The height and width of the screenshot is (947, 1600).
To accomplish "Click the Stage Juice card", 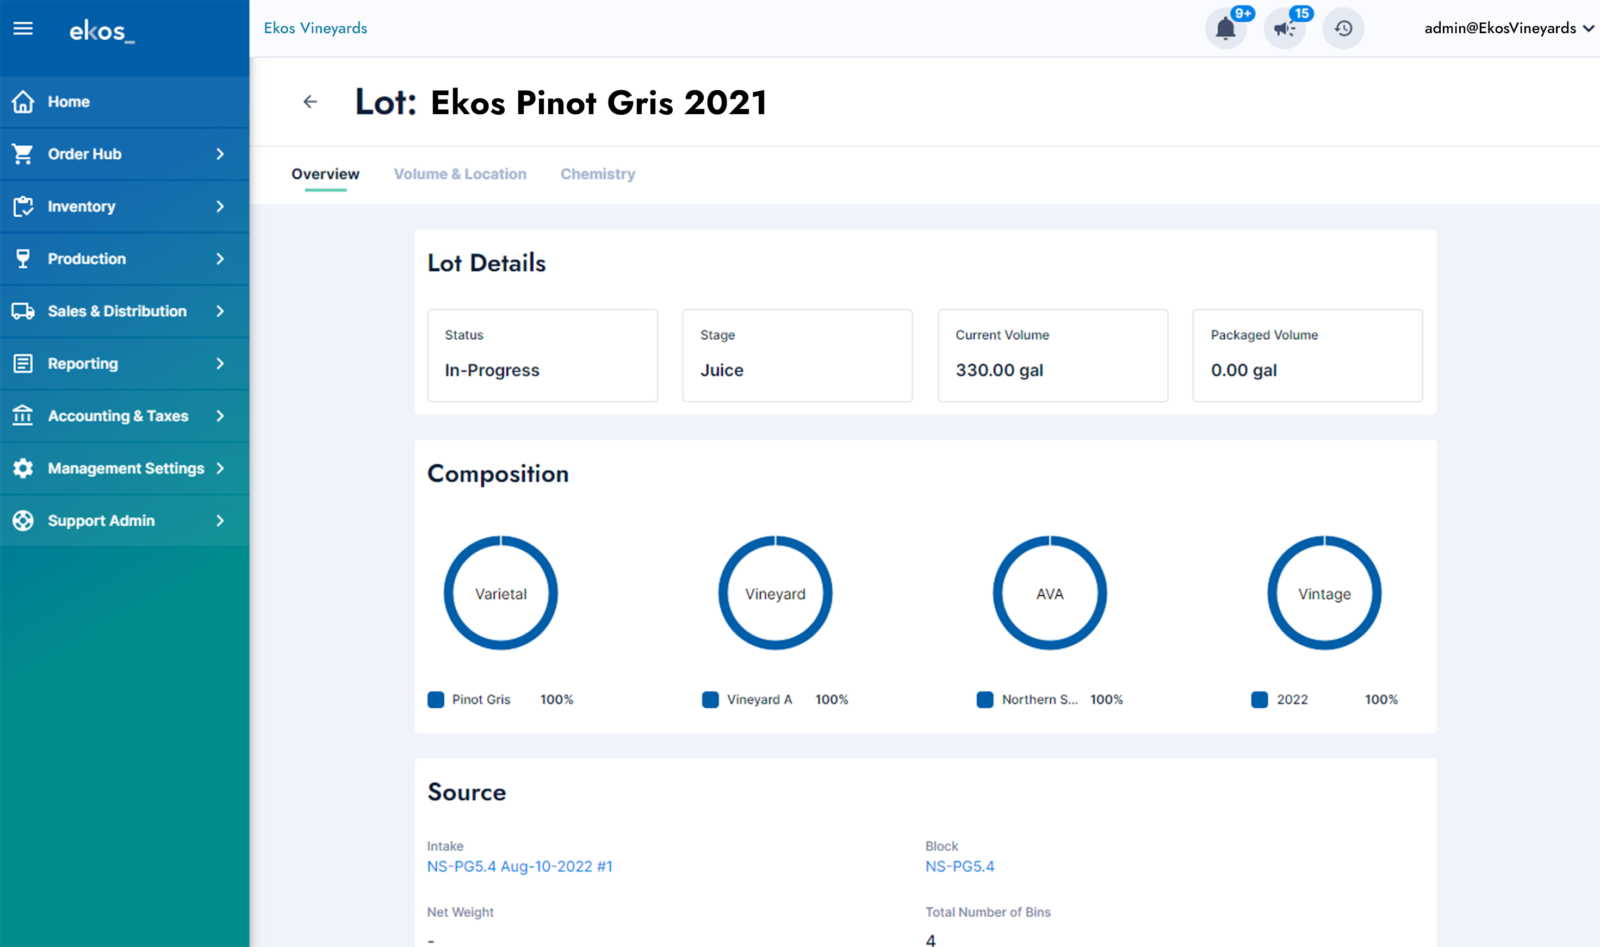I will pyautogui.click(x=797, y=356).
